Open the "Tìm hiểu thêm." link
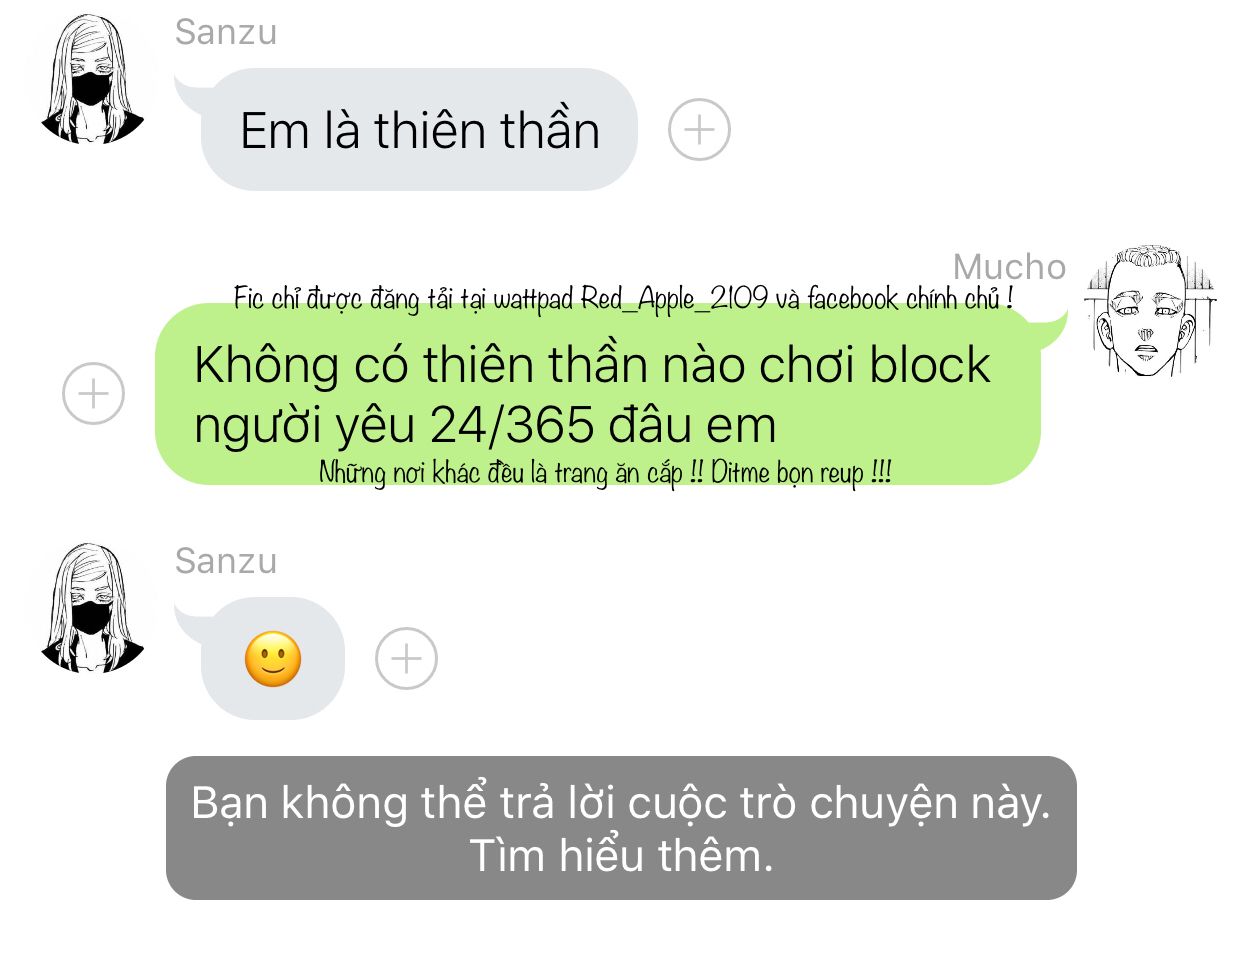 621,856
